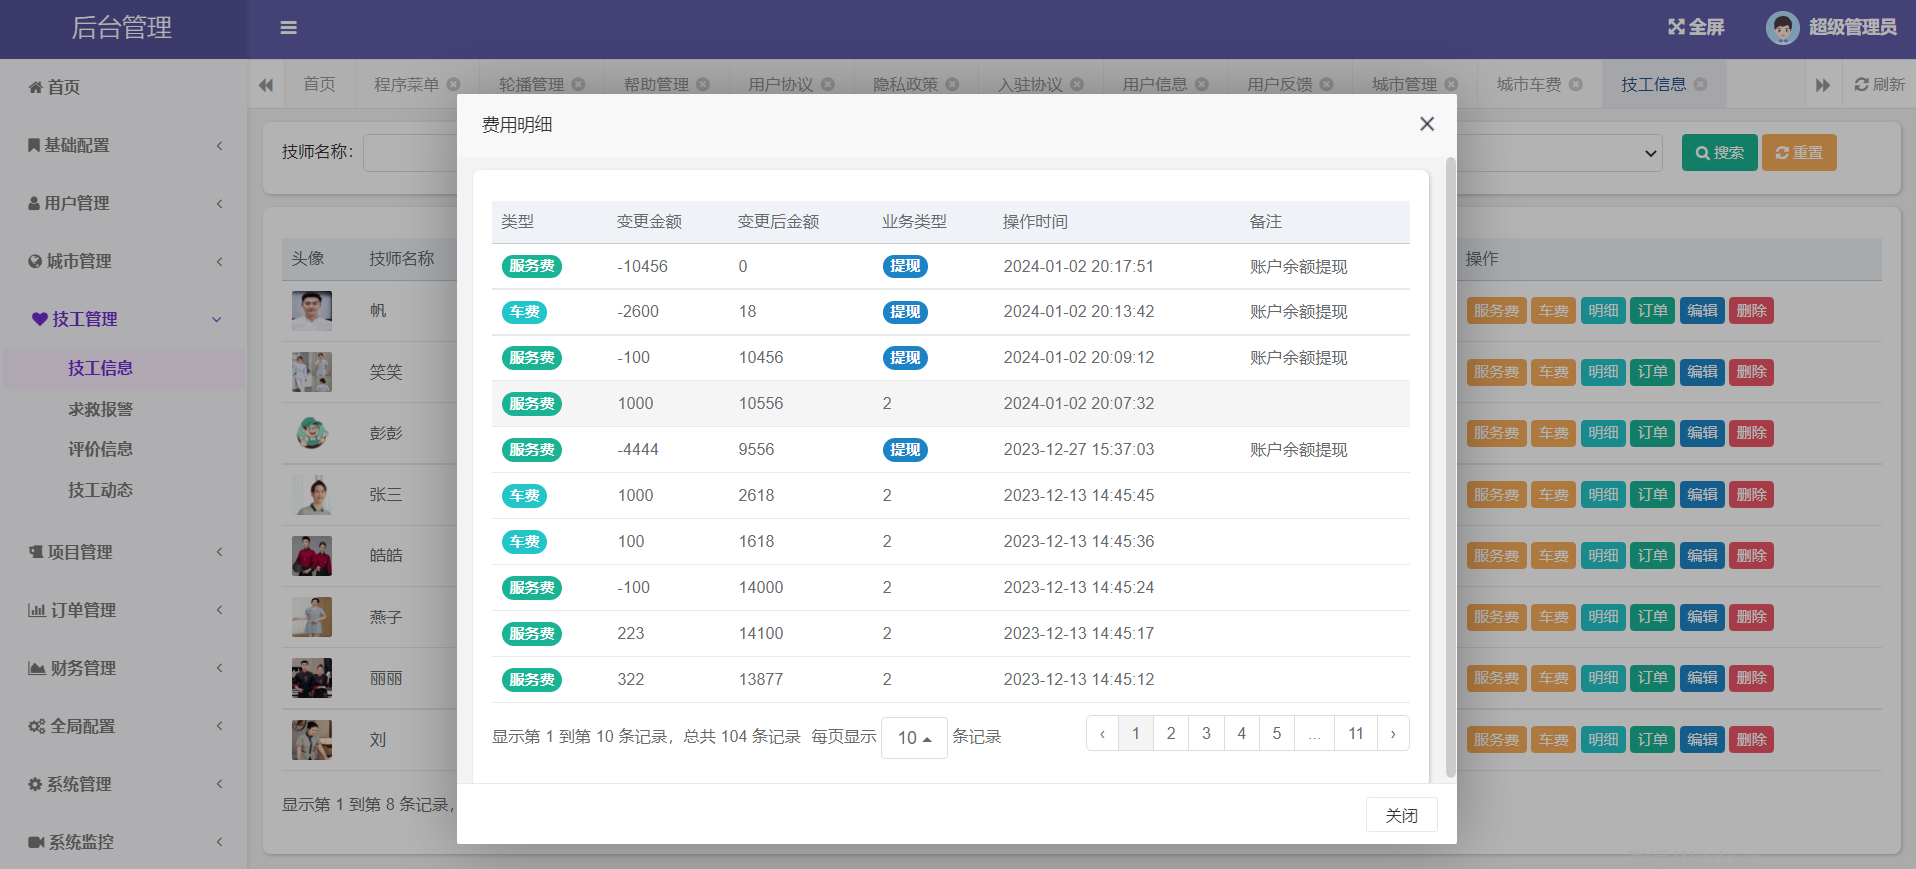Click the 车费 tag in the -2600 row
The height and width of the screenshot is (869, 1916).
[x=524, y=312]
